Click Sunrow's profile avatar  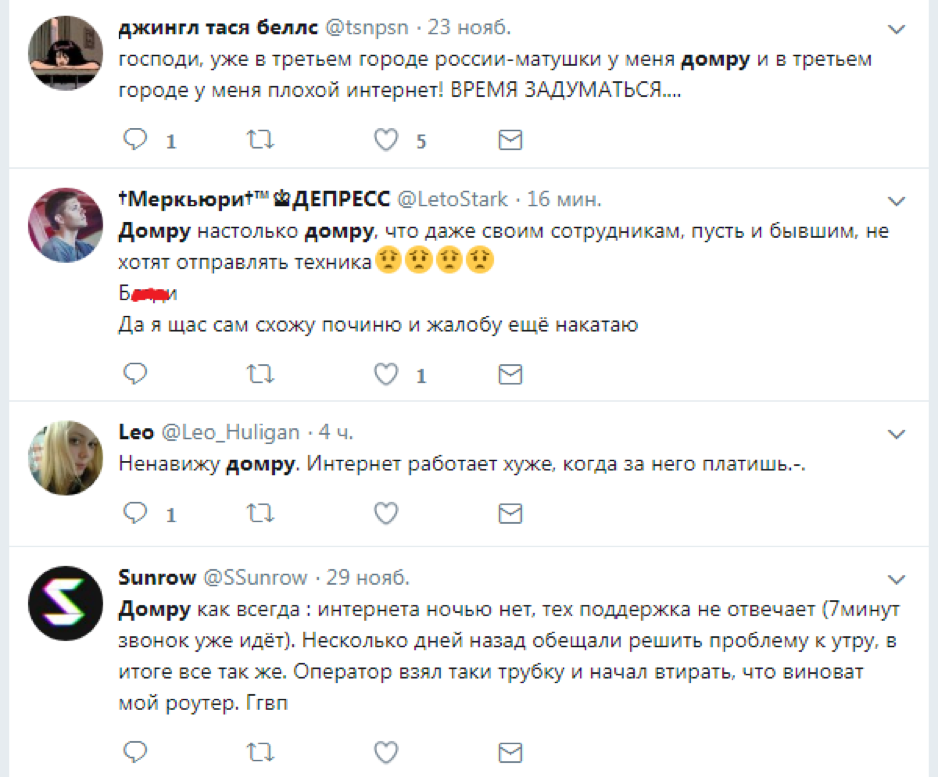pyautogui.click(x=63, y=605)
